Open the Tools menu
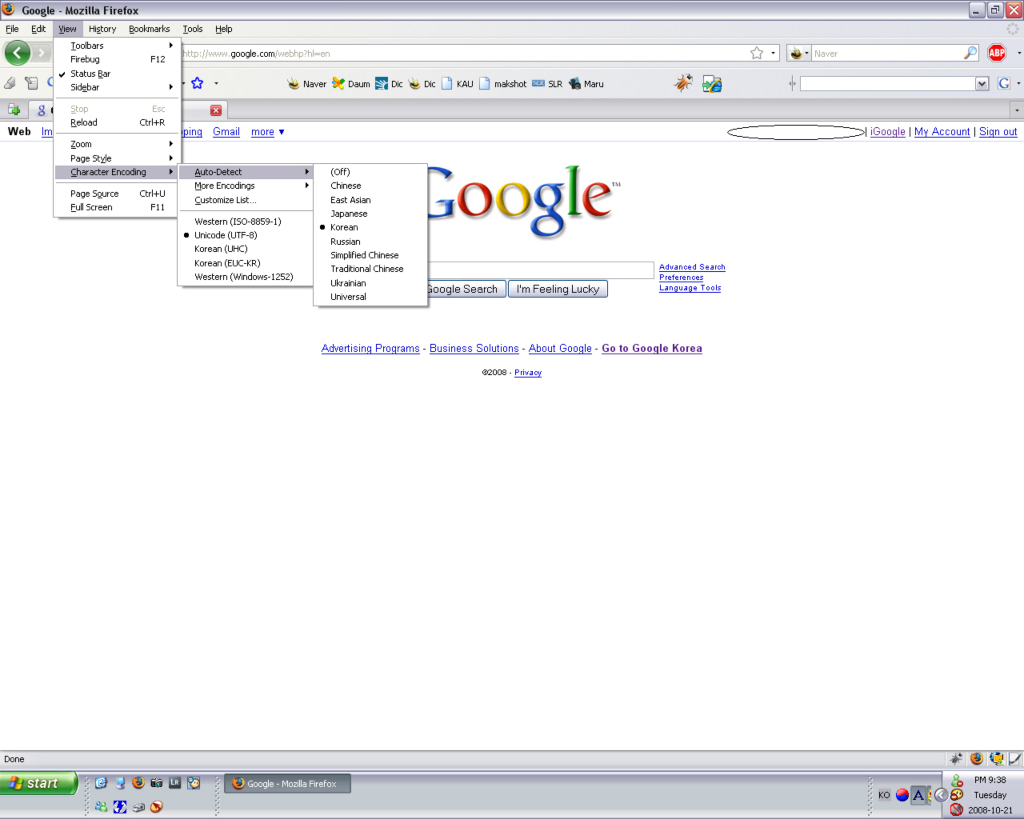This screenshot has height=819, width=1024. tap(193, 29)
